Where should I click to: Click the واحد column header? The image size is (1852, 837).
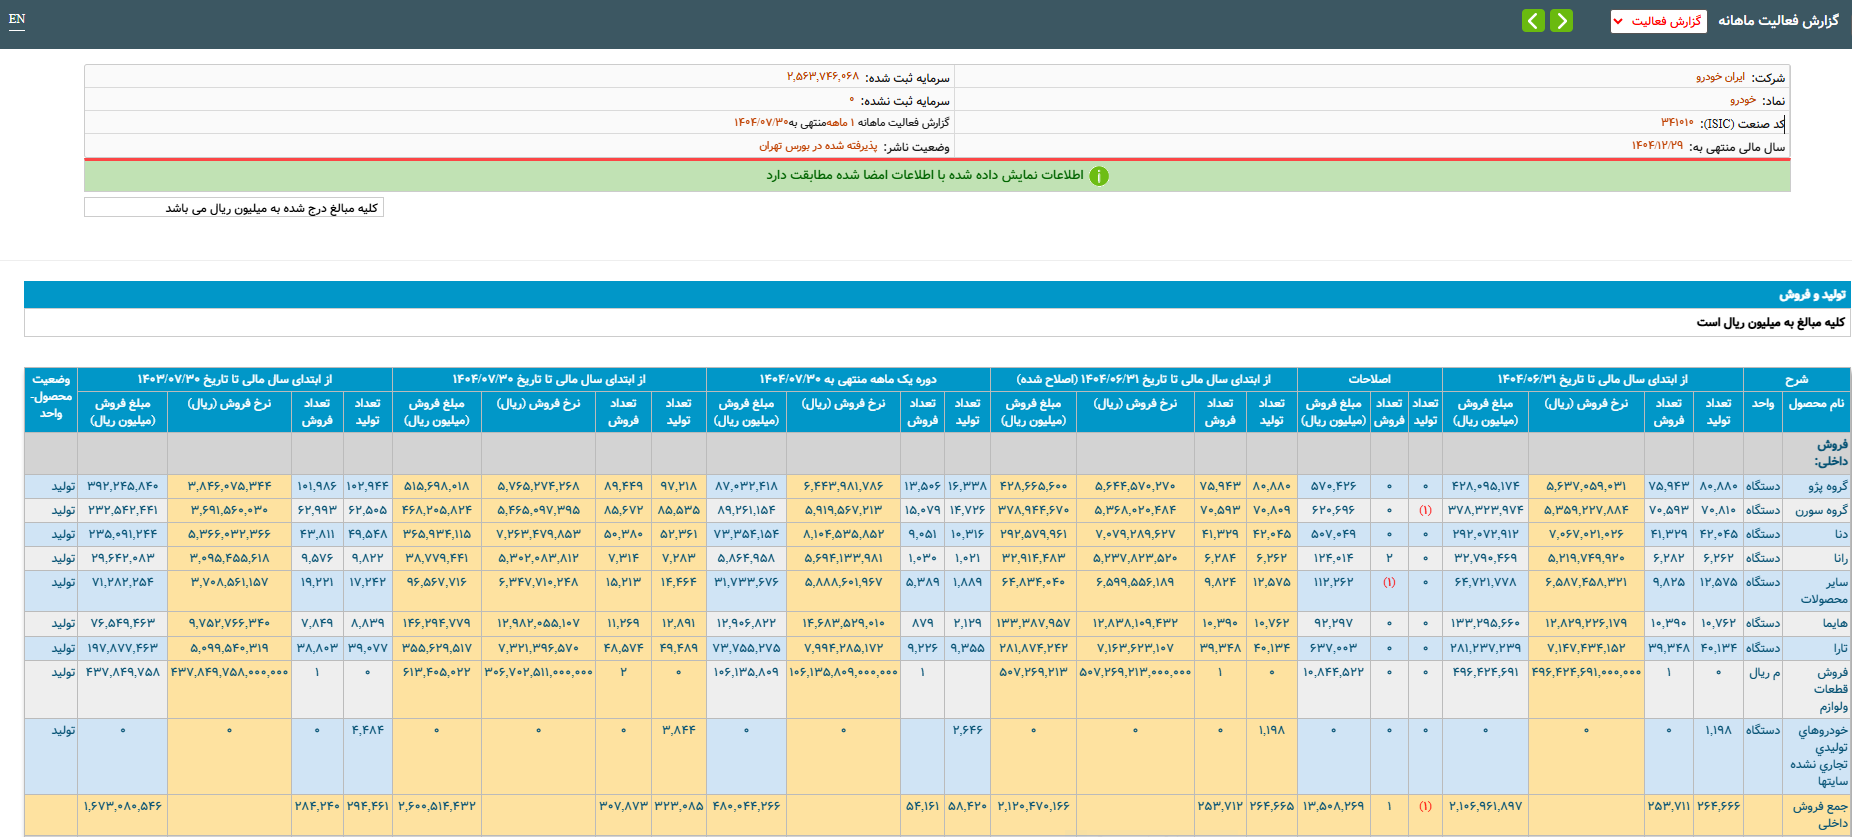(1763, 403)
